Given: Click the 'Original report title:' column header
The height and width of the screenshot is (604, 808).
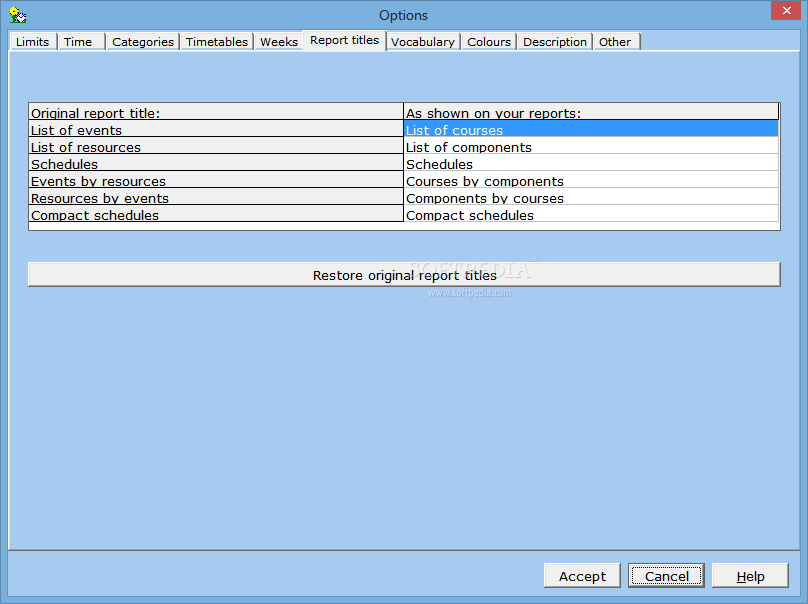Looking at the screenshot, I should coord(216,112).
